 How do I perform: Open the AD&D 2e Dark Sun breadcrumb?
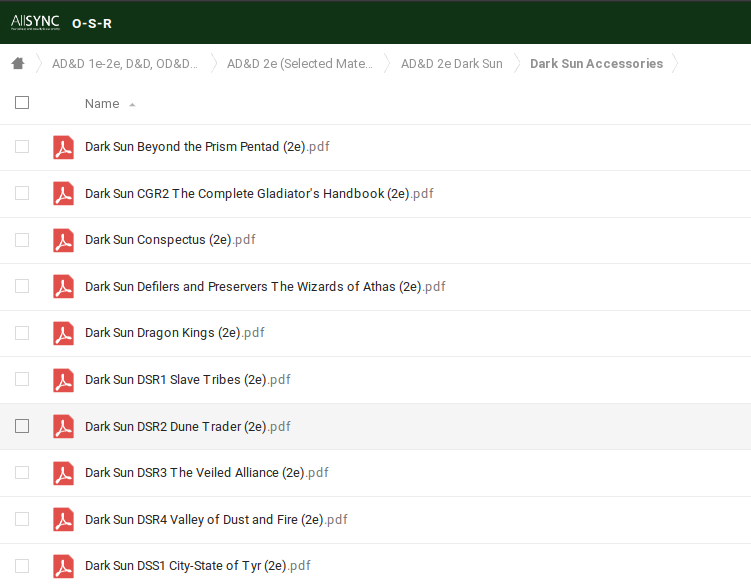point(451,64)
